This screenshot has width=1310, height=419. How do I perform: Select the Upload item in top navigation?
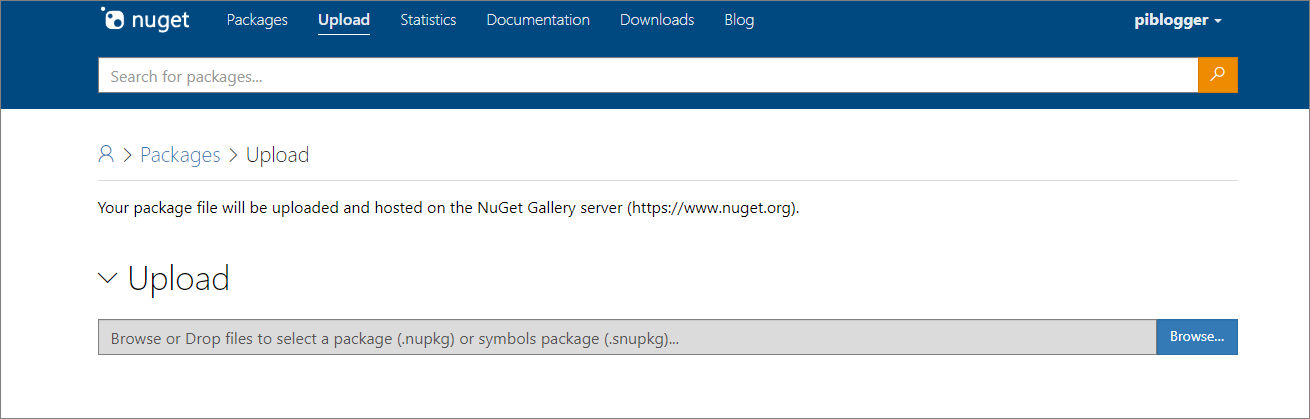point(344,20)
